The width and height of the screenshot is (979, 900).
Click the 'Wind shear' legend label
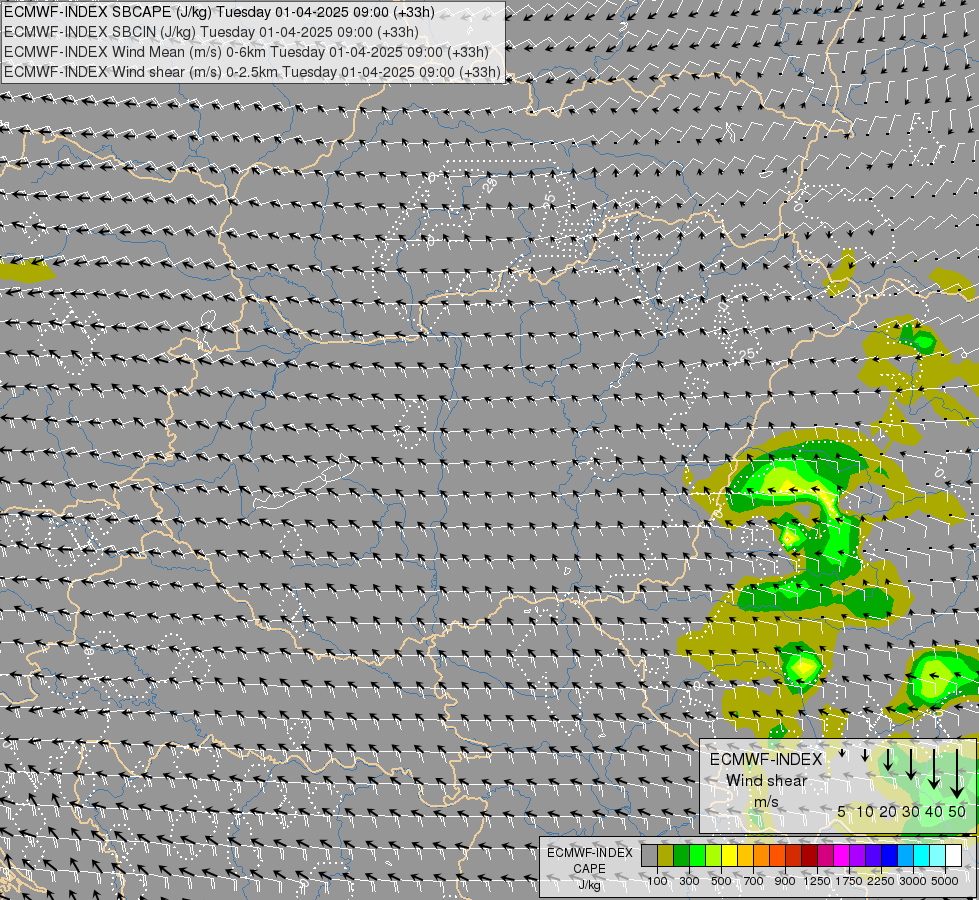[x=767, y=781]
